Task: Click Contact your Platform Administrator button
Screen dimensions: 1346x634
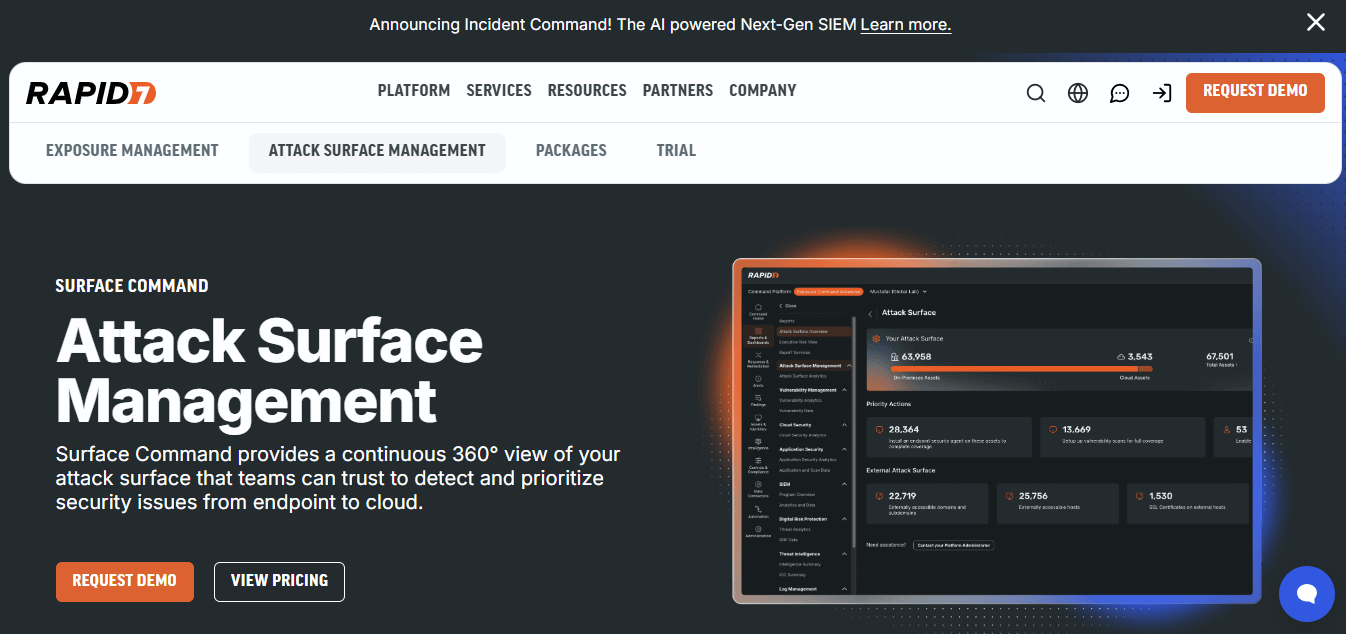Action: (953, 545)
